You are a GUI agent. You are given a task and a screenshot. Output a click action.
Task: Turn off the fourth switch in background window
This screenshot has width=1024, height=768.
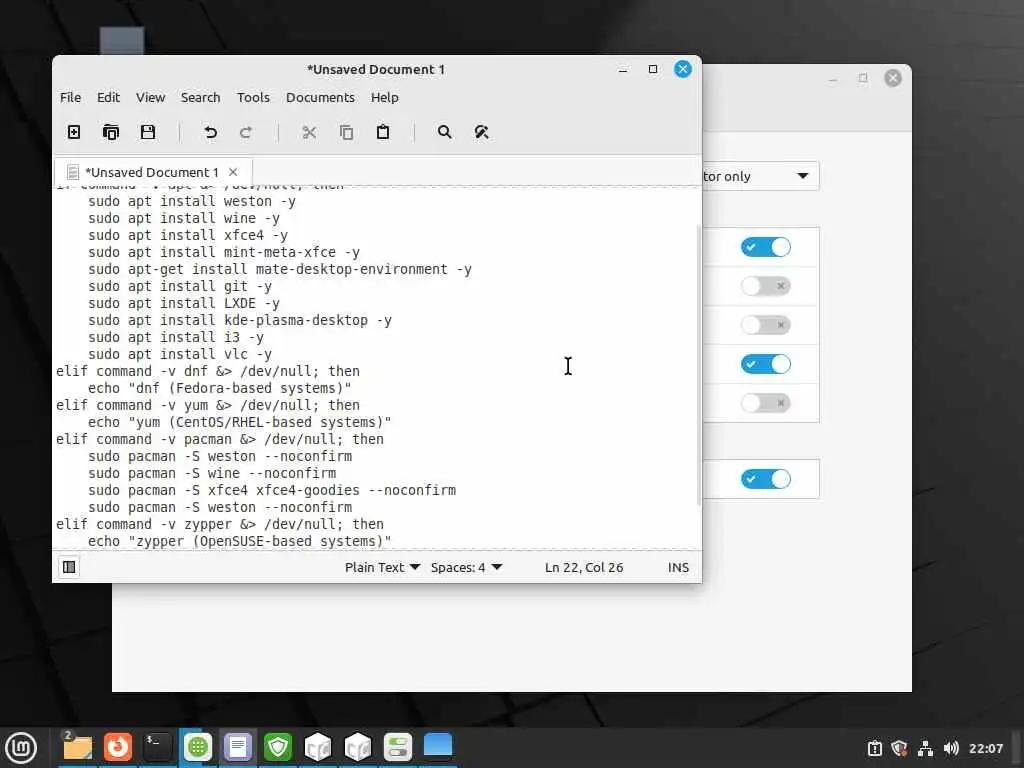click(x=765, y=364)
